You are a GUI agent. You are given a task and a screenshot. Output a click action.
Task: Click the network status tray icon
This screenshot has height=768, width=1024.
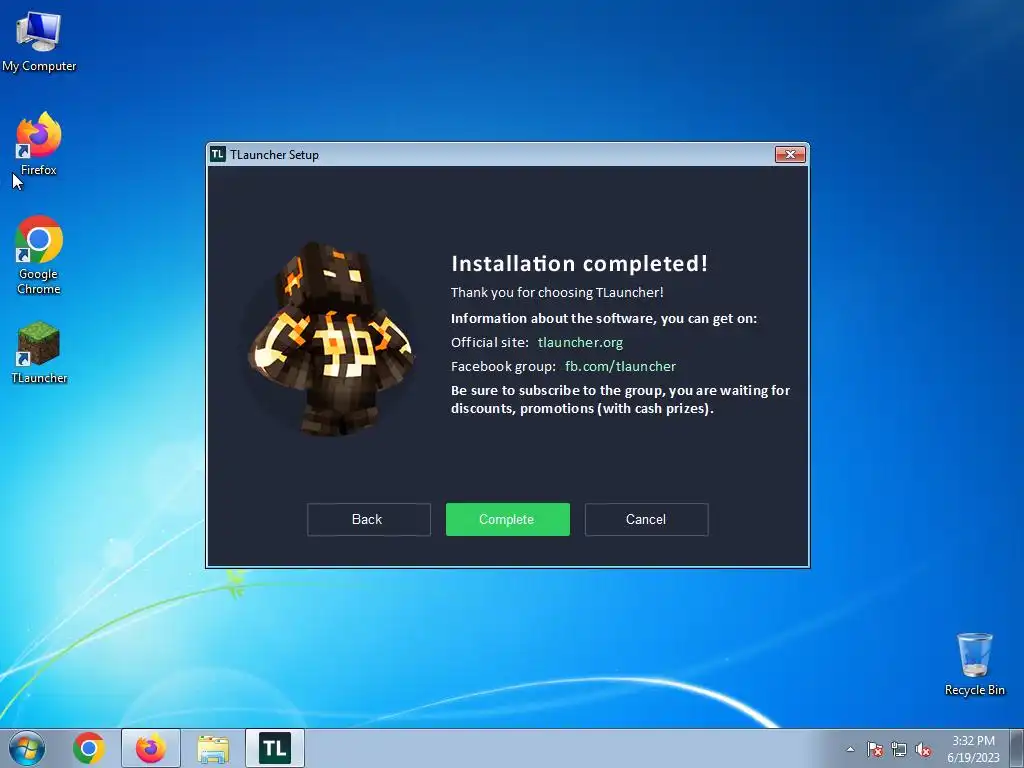coord(899,749)
